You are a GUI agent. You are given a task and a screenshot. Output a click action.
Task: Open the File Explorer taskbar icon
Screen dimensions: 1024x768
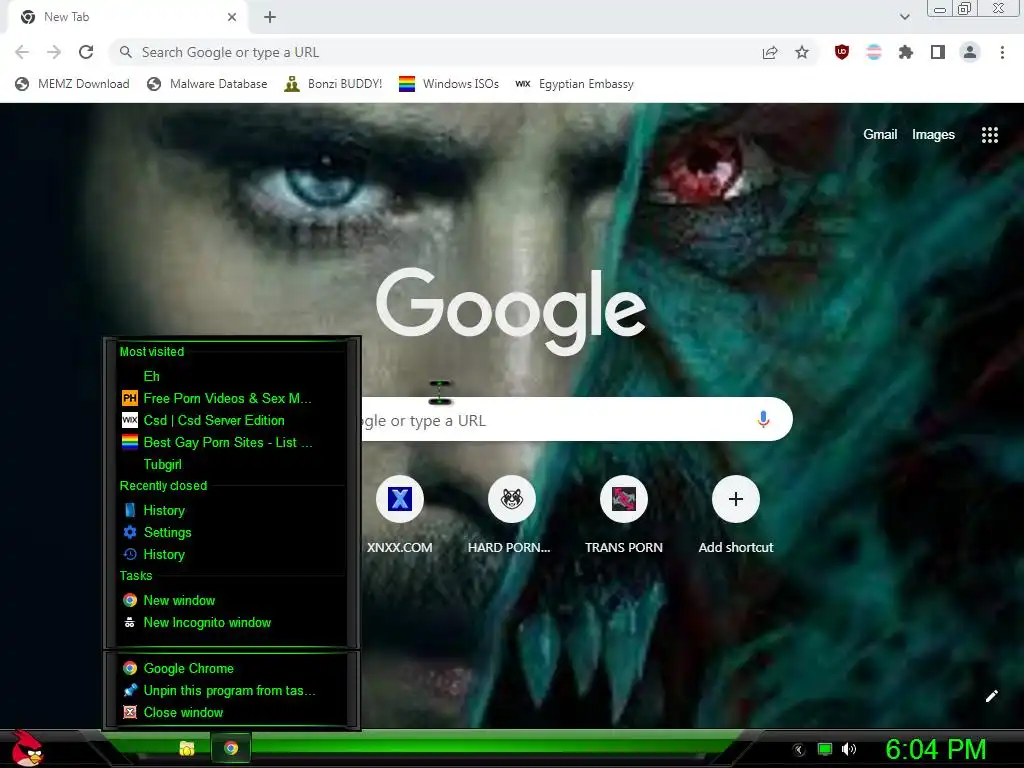click(187, 748)
